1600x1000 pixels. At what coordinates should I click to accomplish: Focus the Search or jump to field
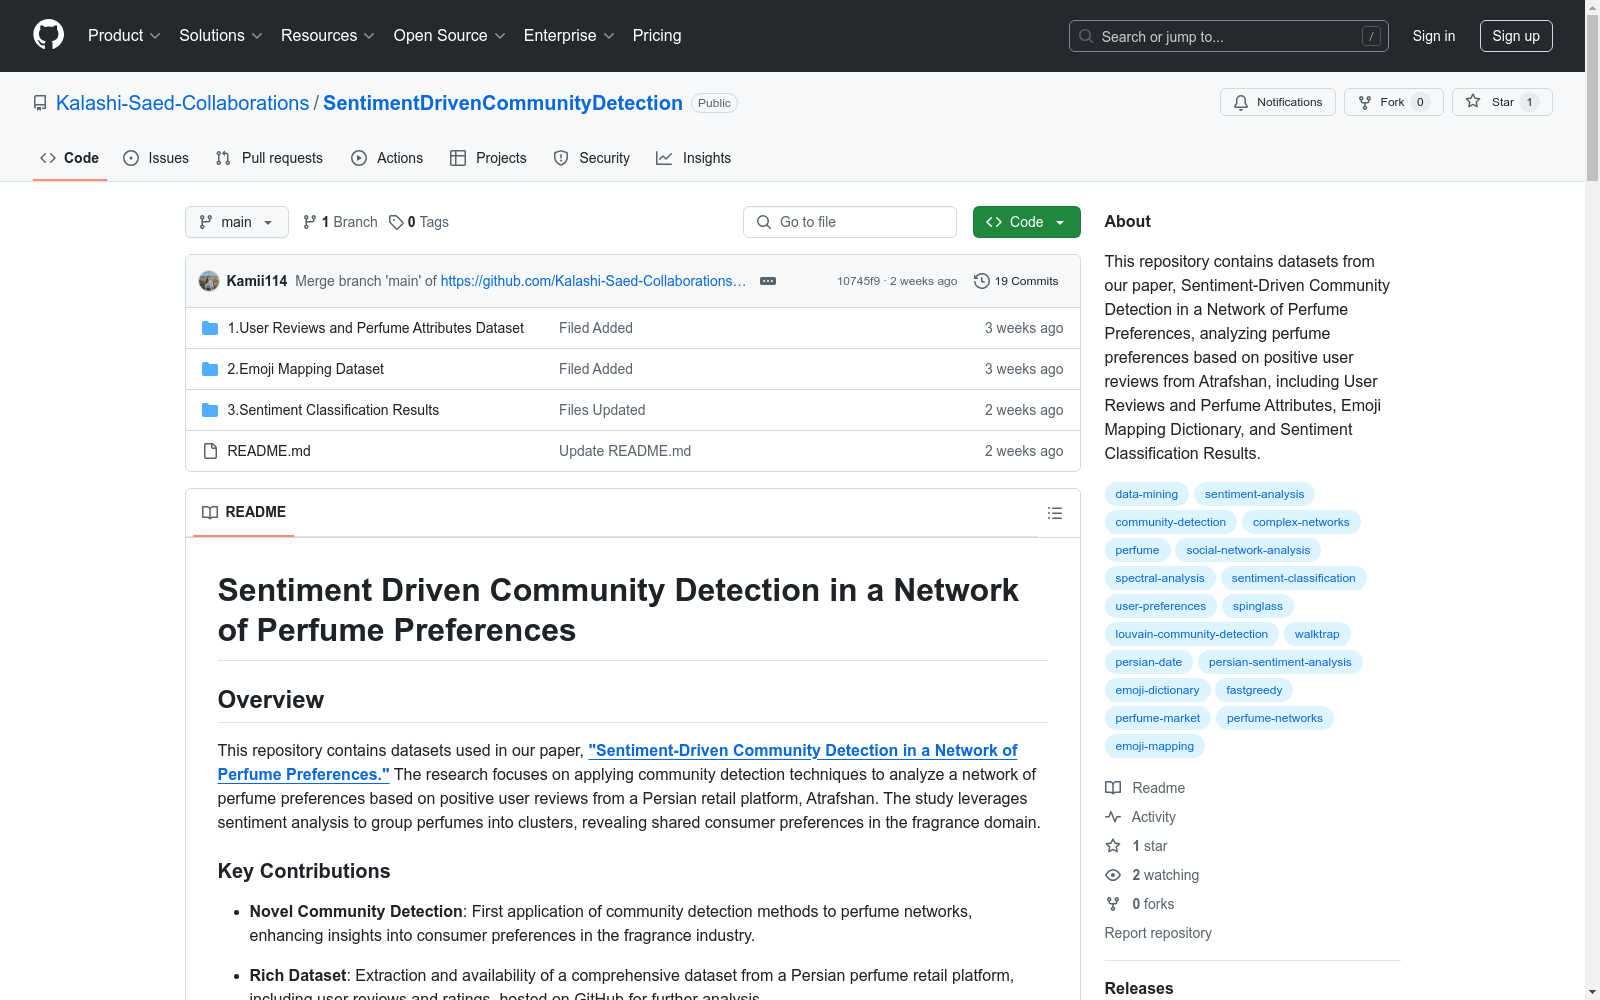pyautogui.click(x=1229, y=36)
